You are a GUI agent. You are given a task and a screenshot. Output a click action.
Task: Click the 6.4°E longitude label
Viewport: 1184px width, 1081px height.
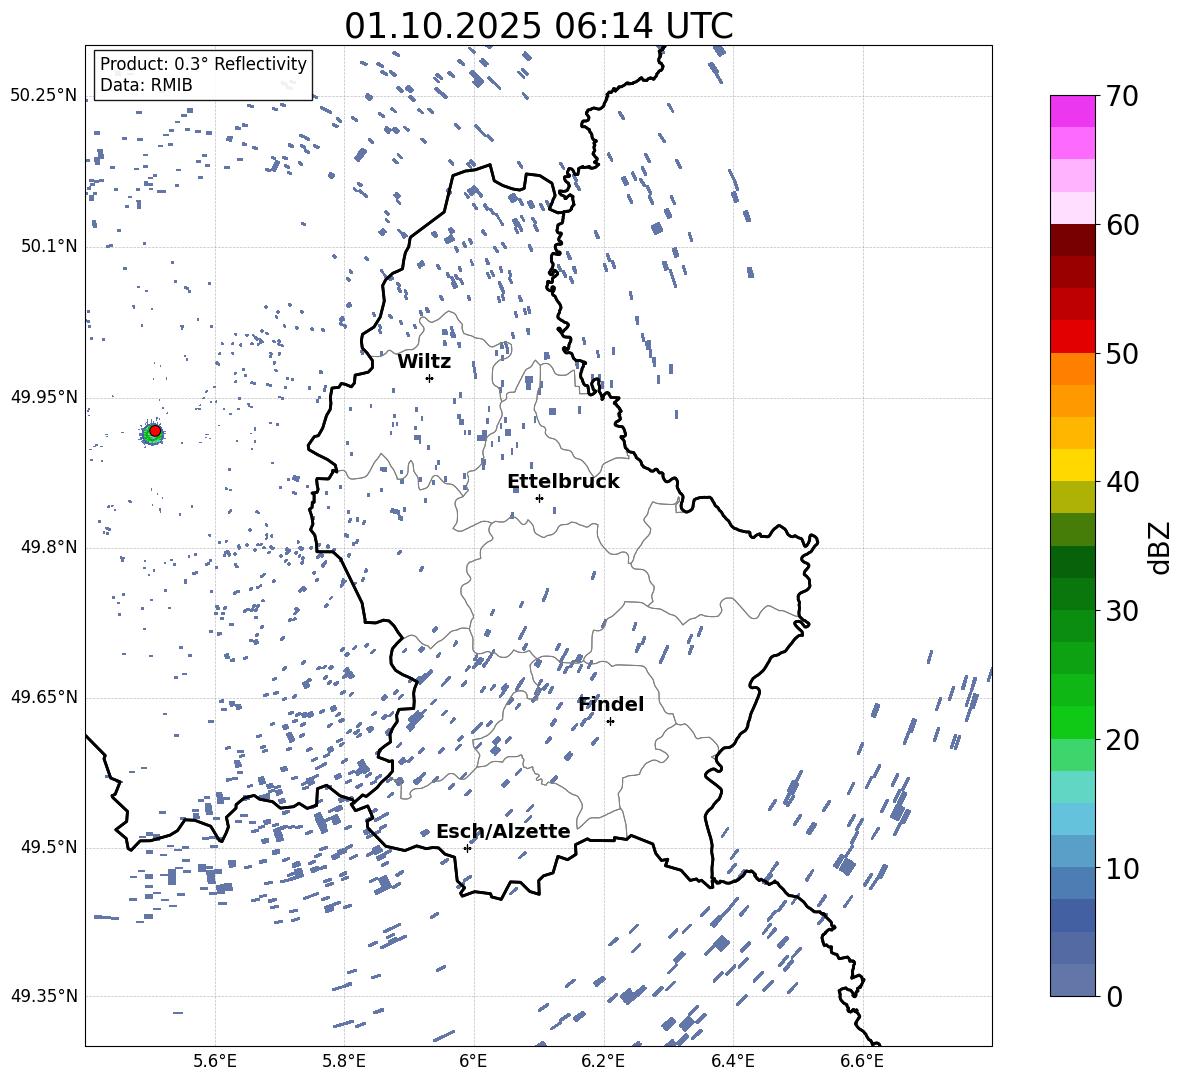[732, 1061]
